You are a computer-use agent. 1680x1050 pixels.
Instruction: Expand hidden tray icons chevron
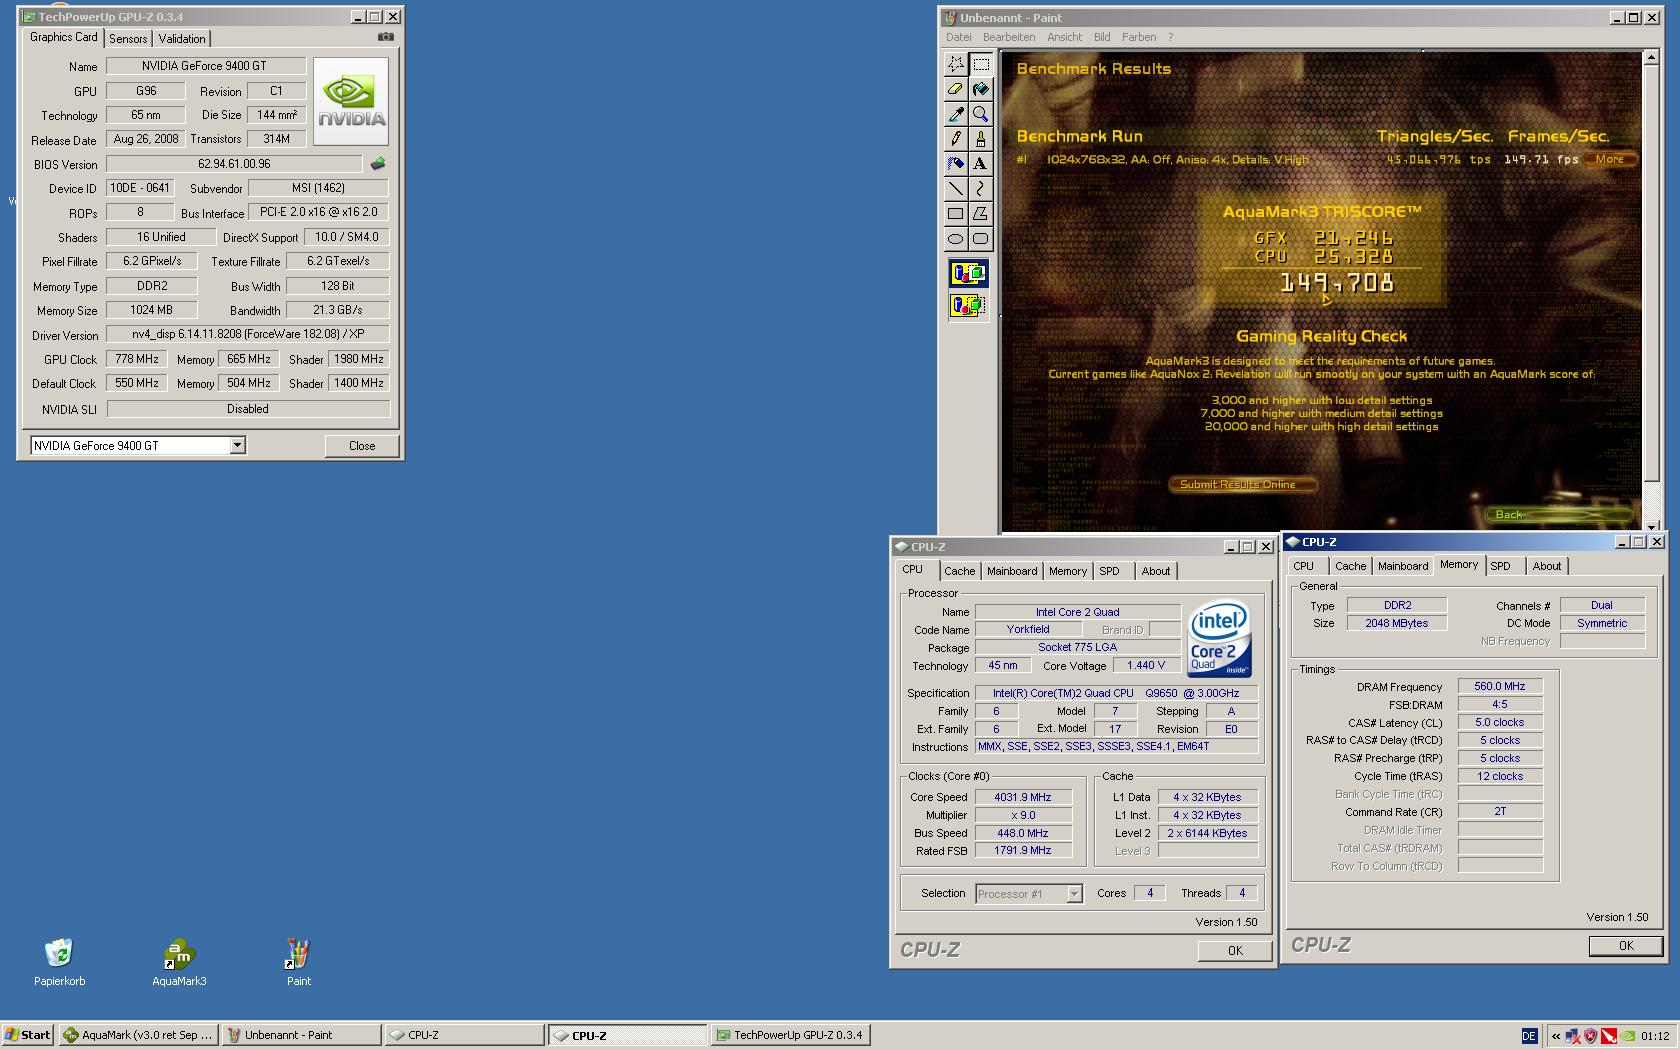pos(1556,1036)
